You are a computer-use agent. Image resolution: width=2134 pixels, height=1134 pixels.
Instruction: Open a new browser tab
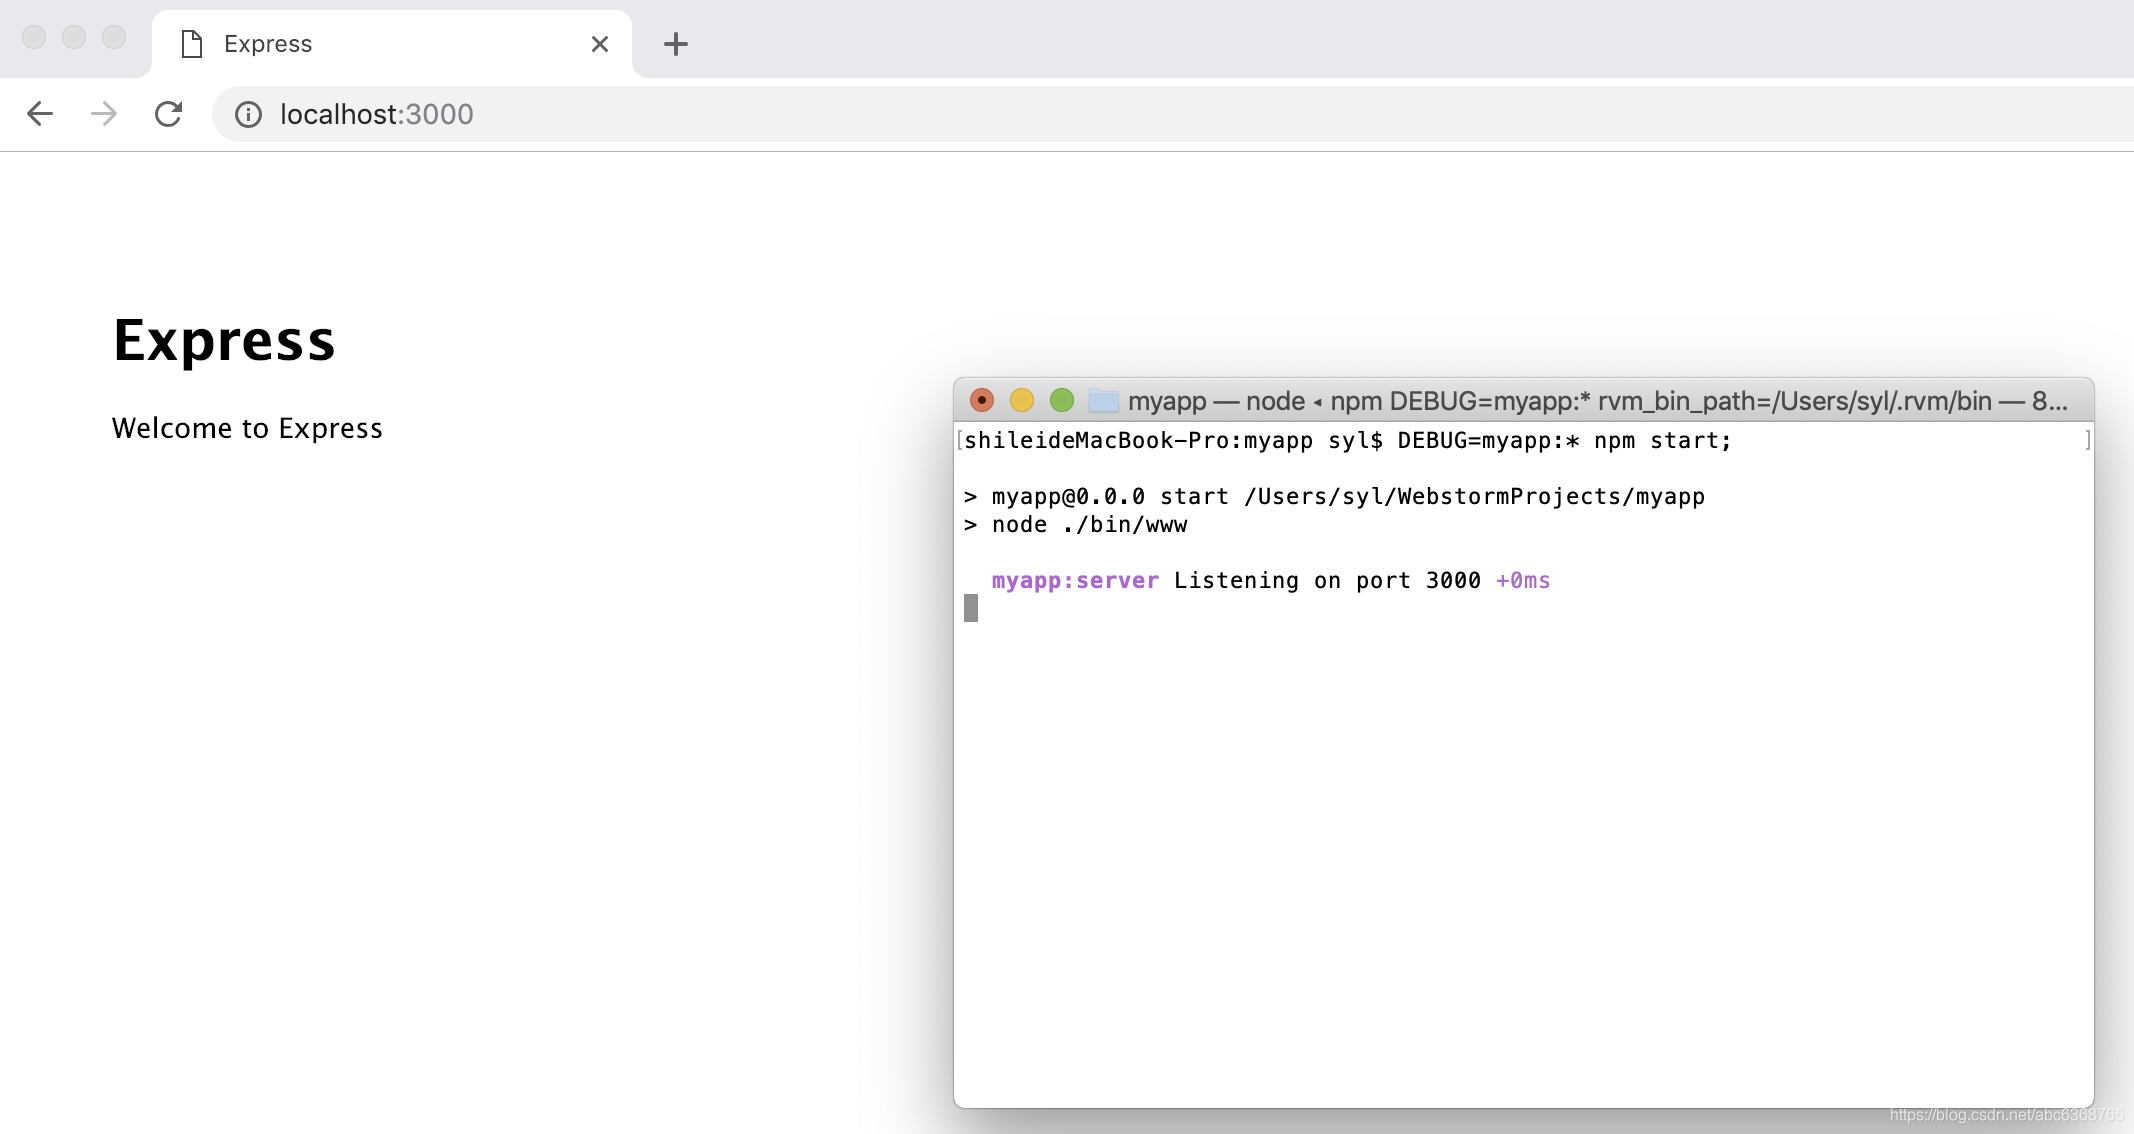tap(676, 44)
